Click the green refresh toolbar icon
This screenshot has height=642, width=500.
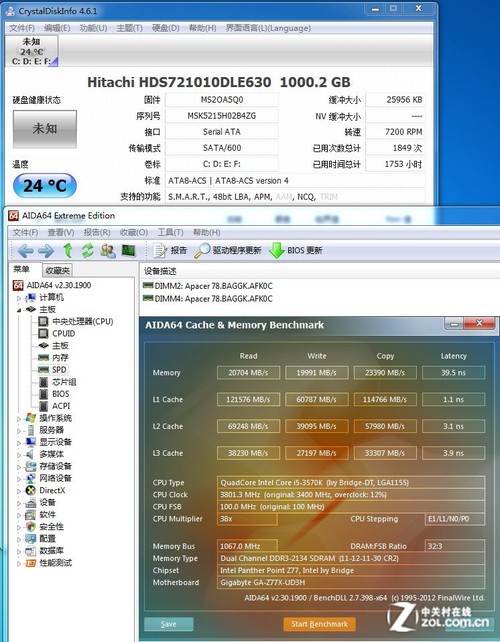[88, 251]
